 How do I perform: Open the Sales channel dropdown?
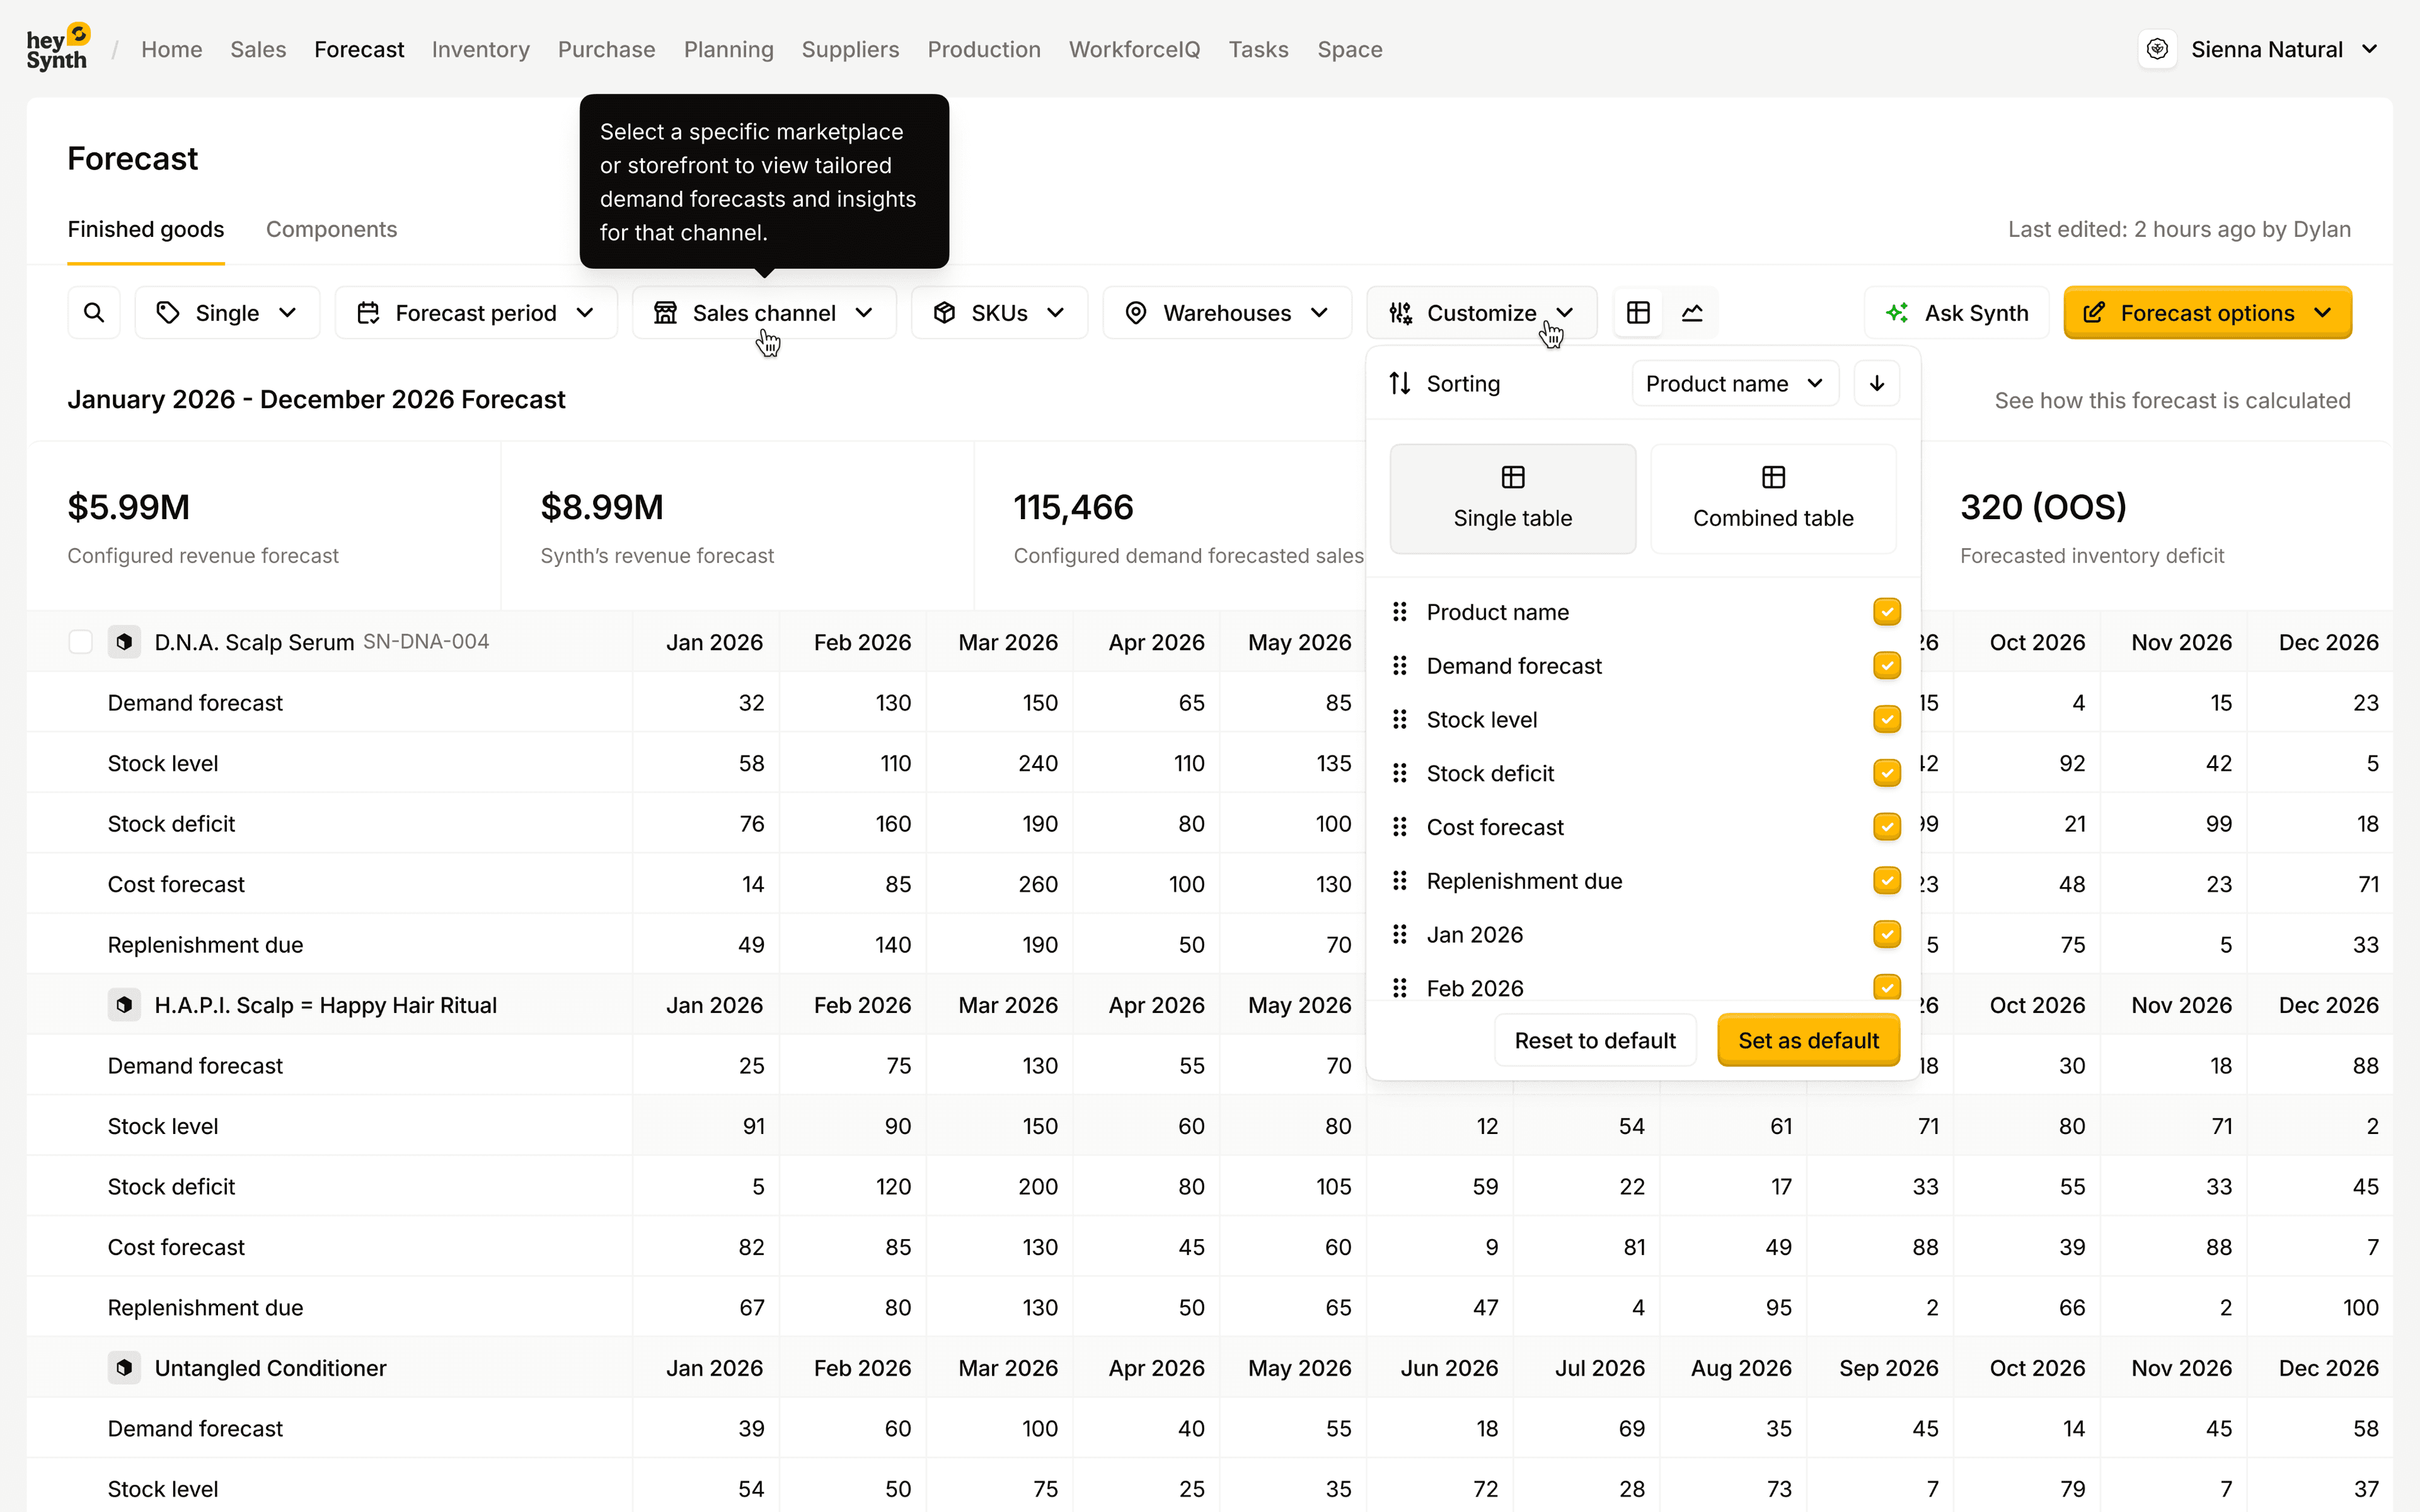click(764, 313)
